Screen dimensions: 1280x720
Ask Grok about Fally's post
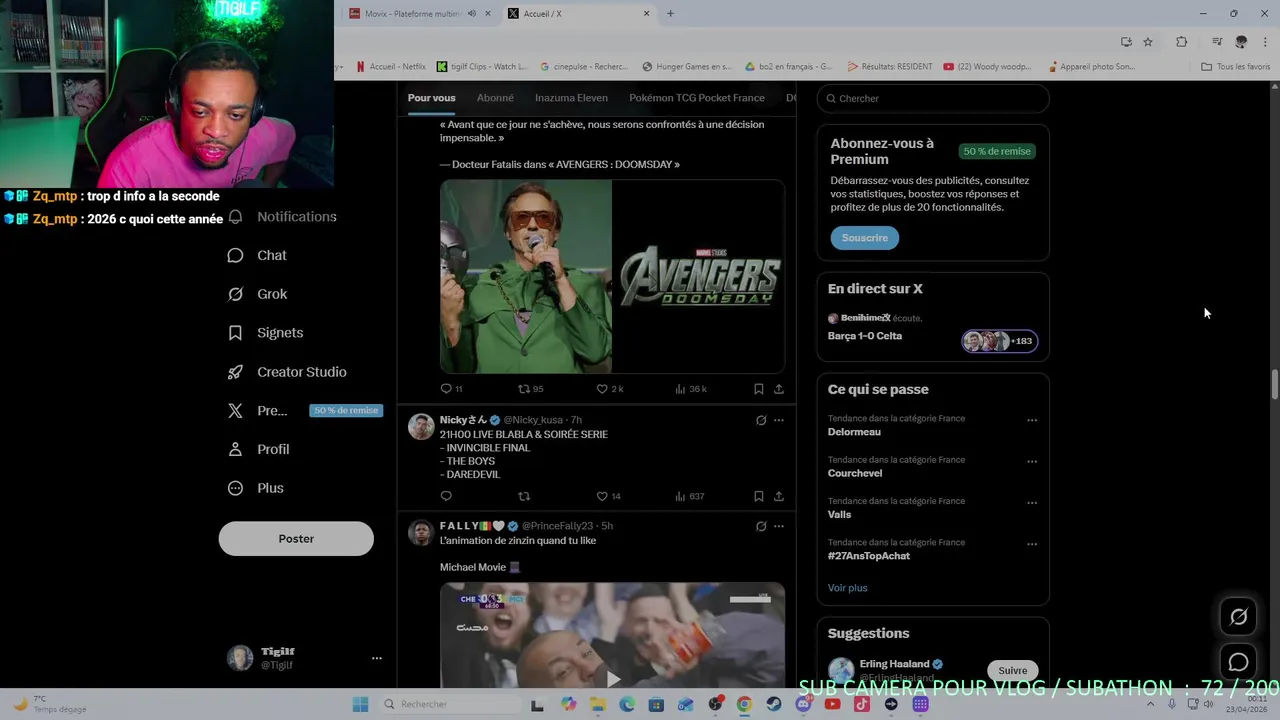point(761,526)
